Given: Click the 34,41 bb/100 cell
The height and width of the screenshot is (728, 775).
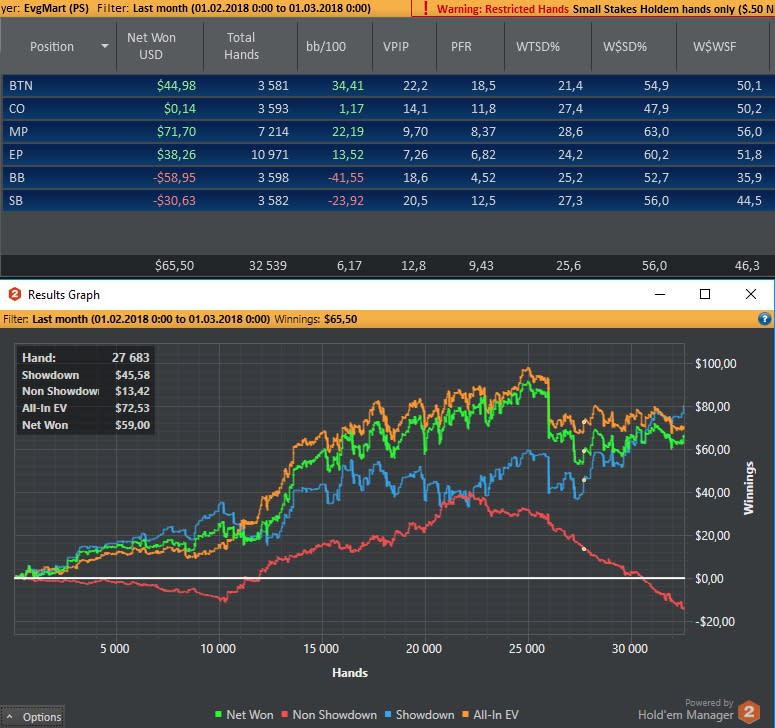Looking at the screenshot, I should [347, 86].
